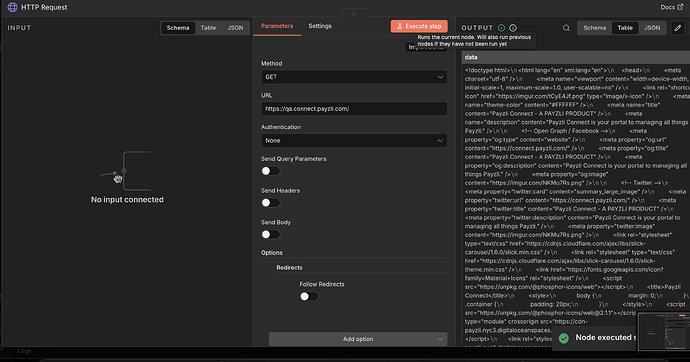Screen dimensions: 690x362
Task: Toggle Send Body switch
Action: point(271,234)
